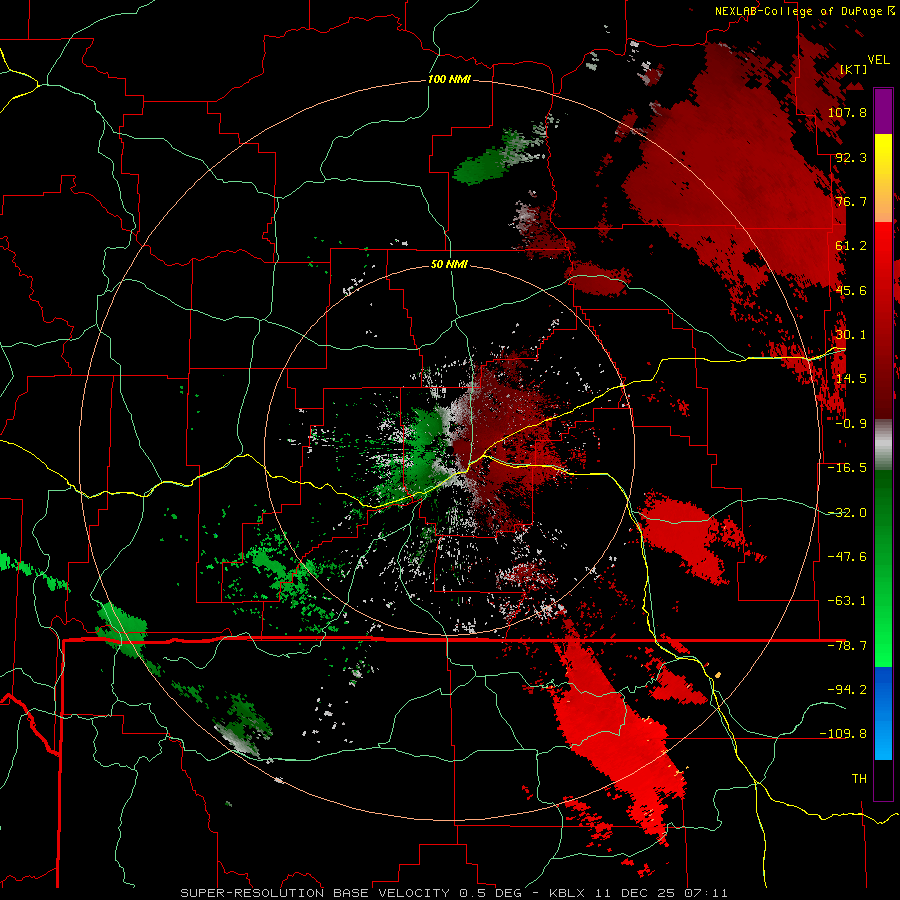The width and height of the screenshot is (900, 900).
Task: Click the 107.8 value on velocity scale
Action: pyautogui.click(x=847, y=112)
